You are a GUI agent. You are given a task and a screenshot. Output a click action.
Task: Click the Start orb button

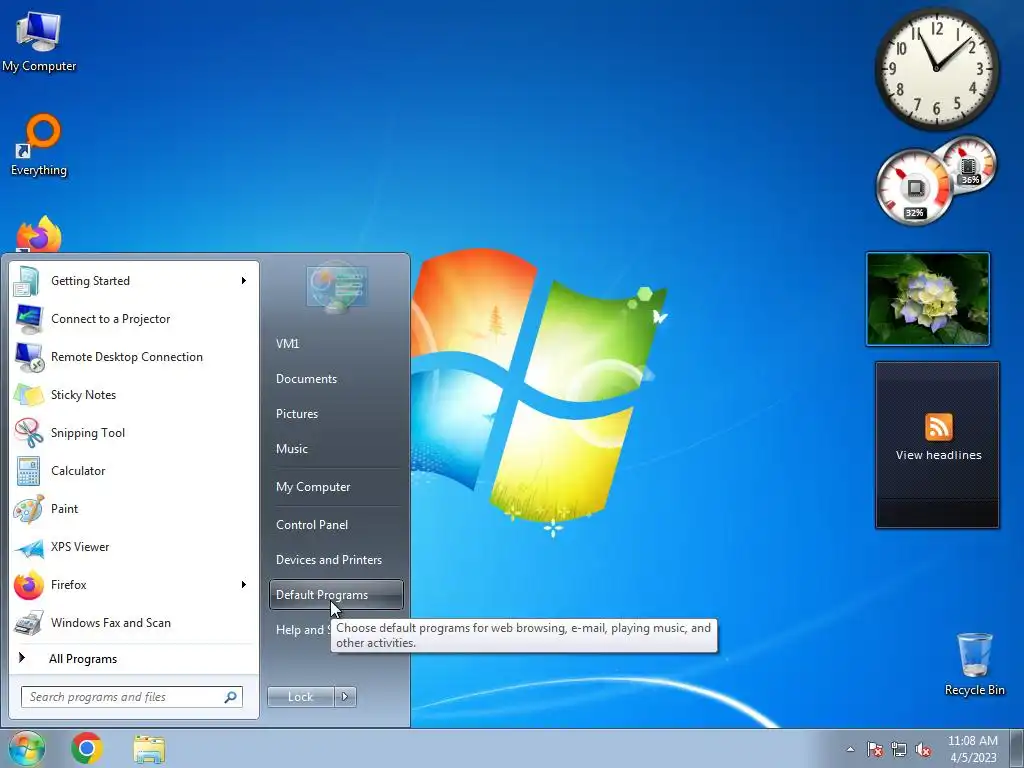pos(27,748)
